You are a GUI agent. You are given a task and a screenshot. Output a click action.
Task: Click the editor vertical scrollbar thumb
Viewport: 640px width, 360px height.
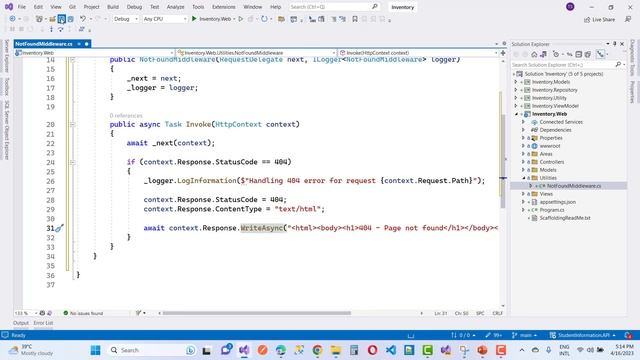point(503,161)
